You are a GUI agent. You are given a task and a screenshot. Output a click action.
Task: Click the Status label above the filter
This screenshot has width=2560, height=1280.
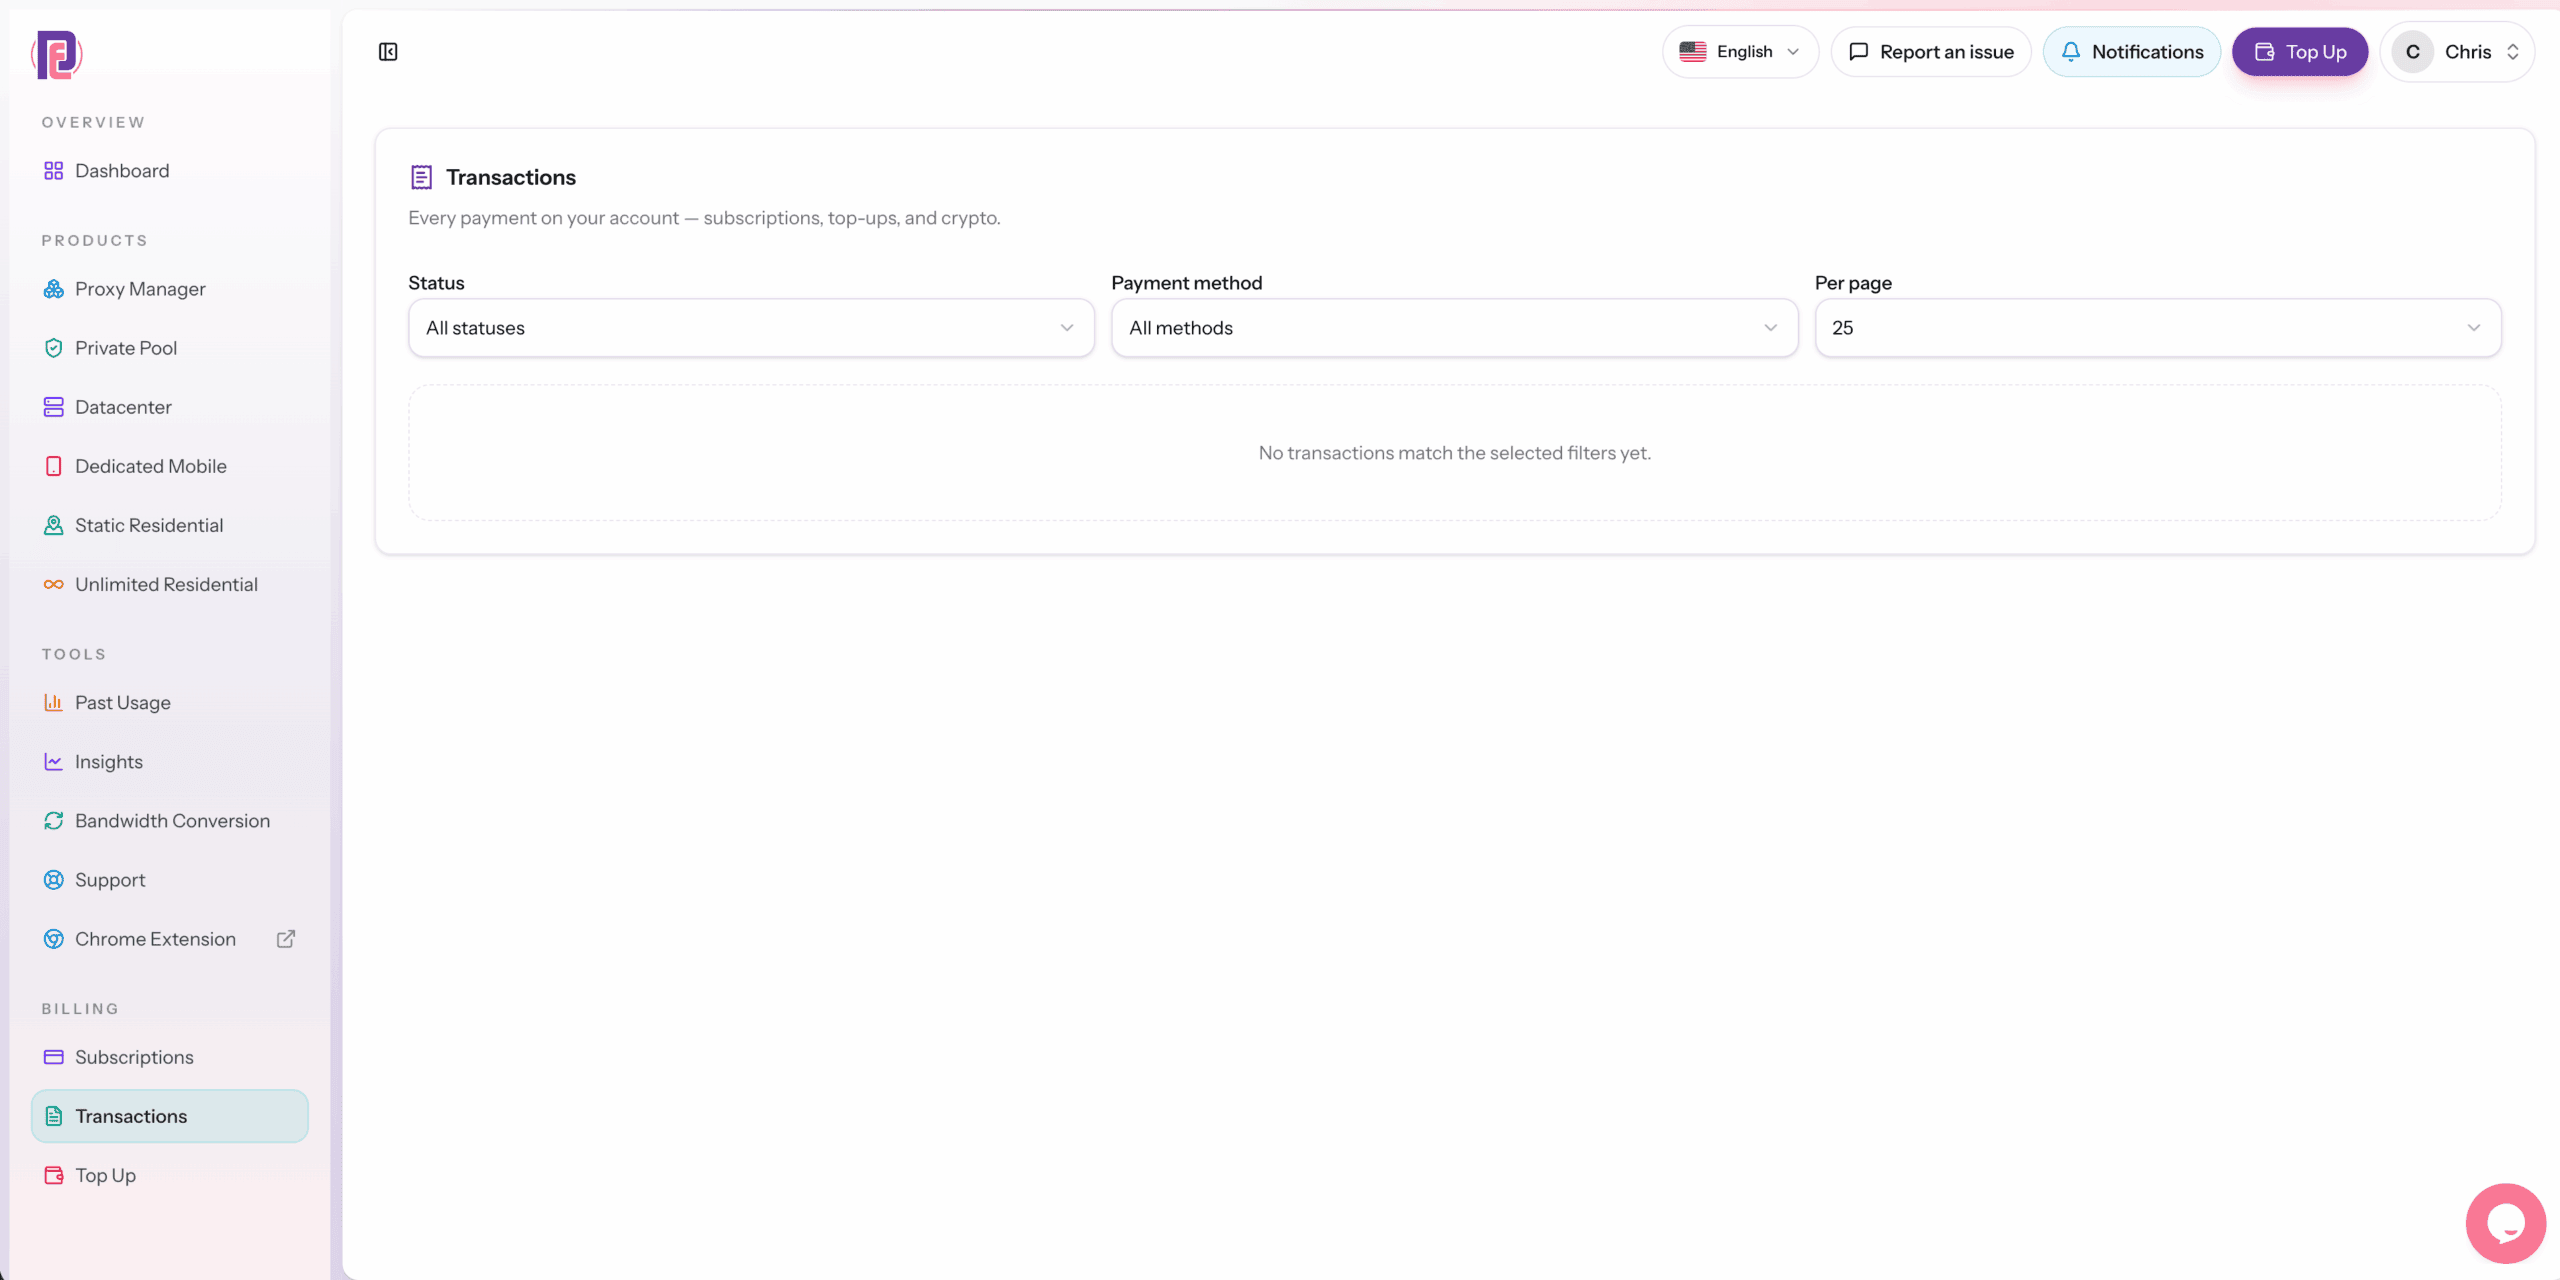pyautogui.click(x=436, y=283)
